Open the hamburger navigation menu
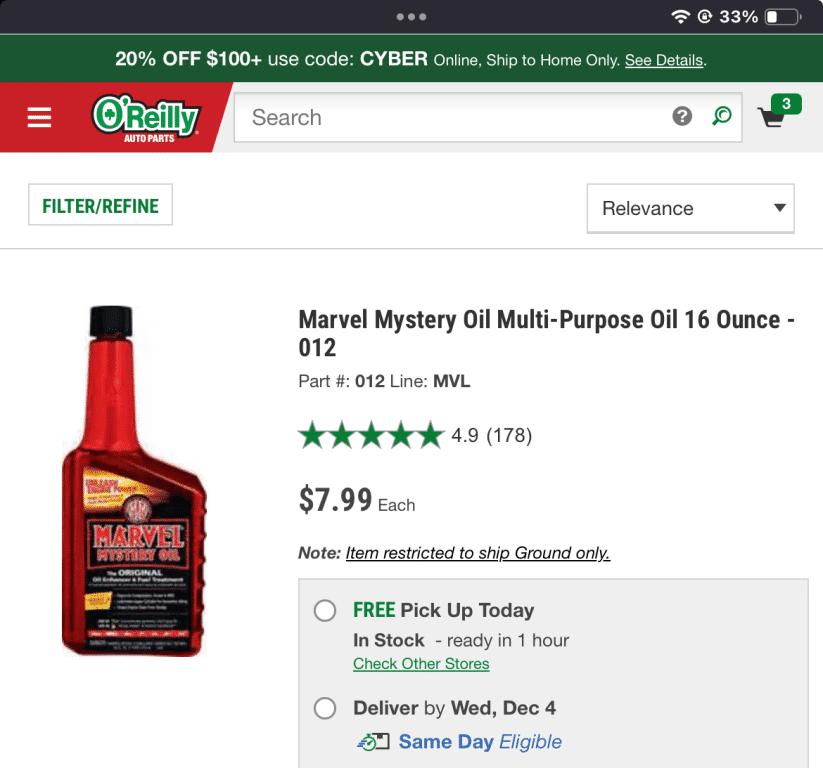823x768 pixels. 39,118
